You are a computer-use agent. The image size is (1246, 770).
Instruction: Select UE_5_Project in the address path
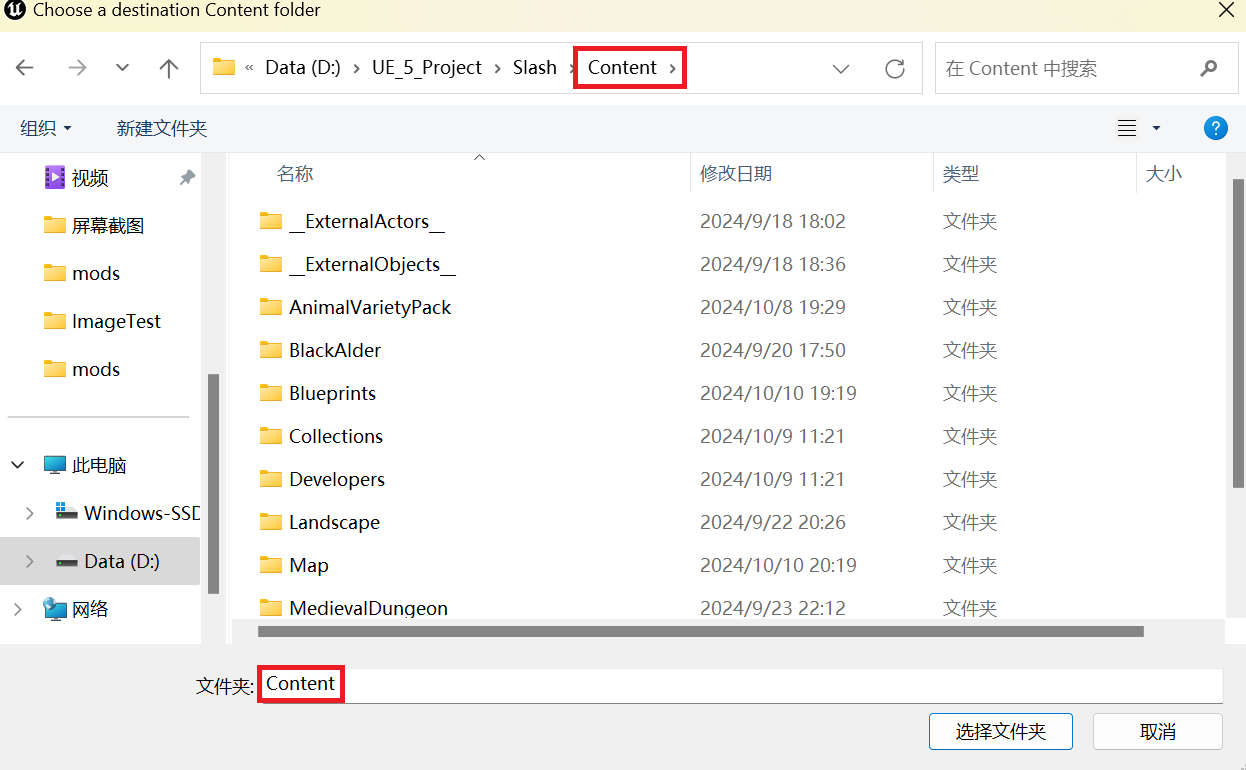pos(427,68)
